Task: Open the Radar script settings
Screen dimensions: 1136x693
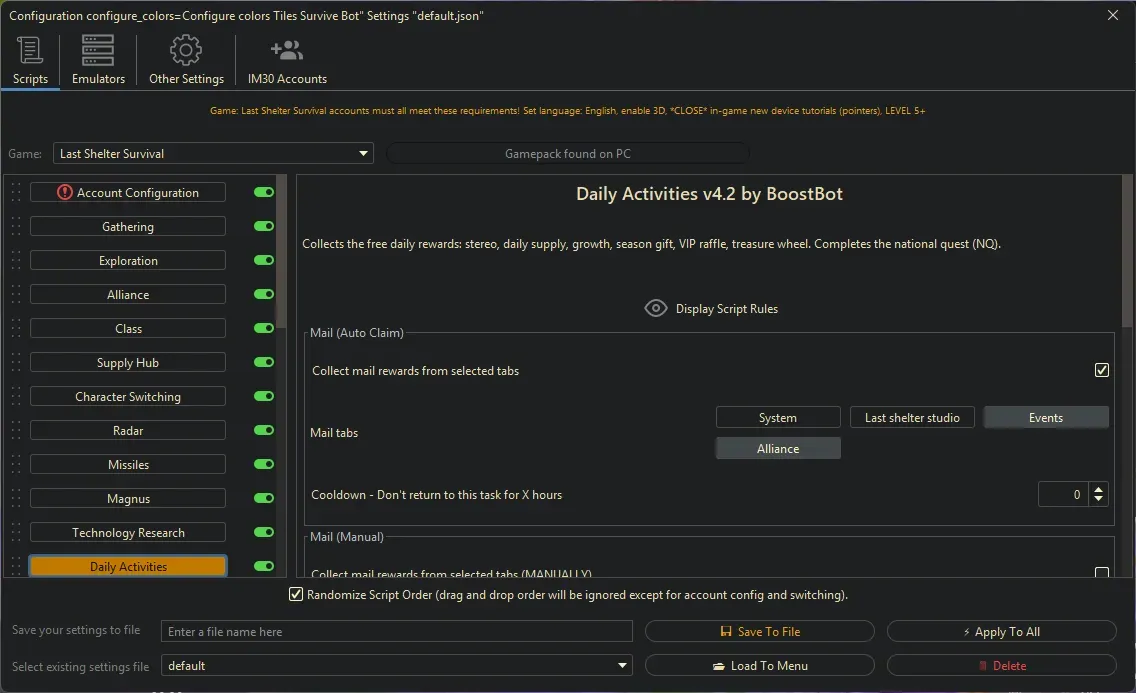Action: pos(128,431)
